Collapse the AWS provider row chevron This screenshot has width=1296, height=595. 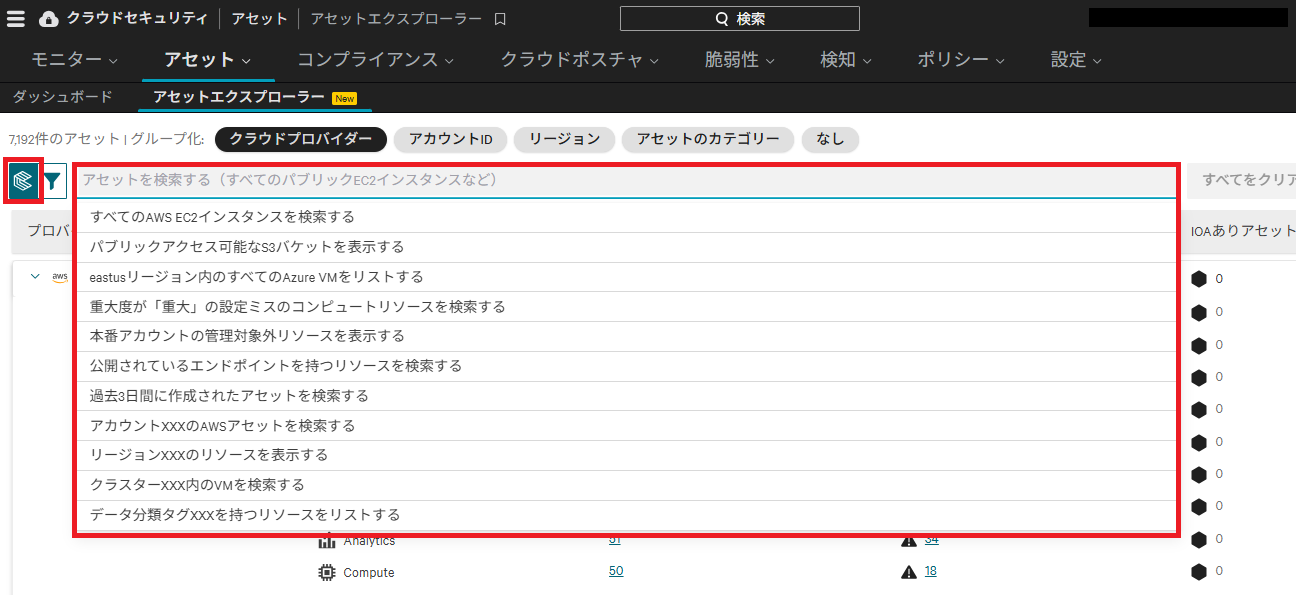[x=35, y=277]
